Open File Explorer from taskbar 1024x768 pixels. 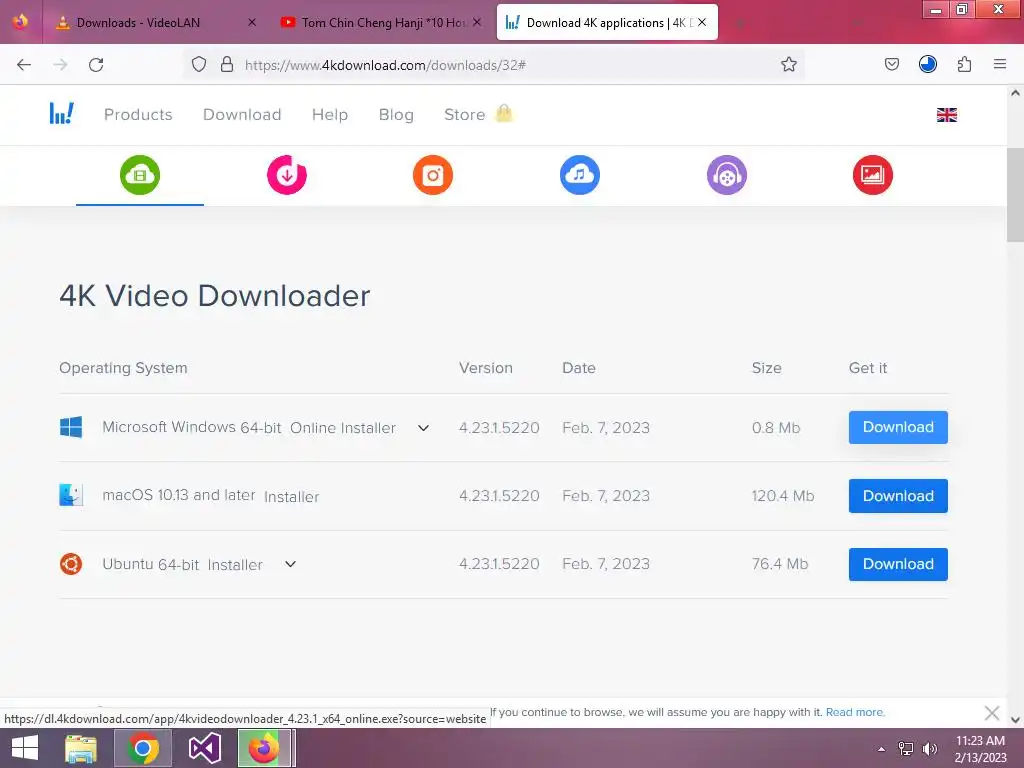pyautogui.click(x=81, y=748)
